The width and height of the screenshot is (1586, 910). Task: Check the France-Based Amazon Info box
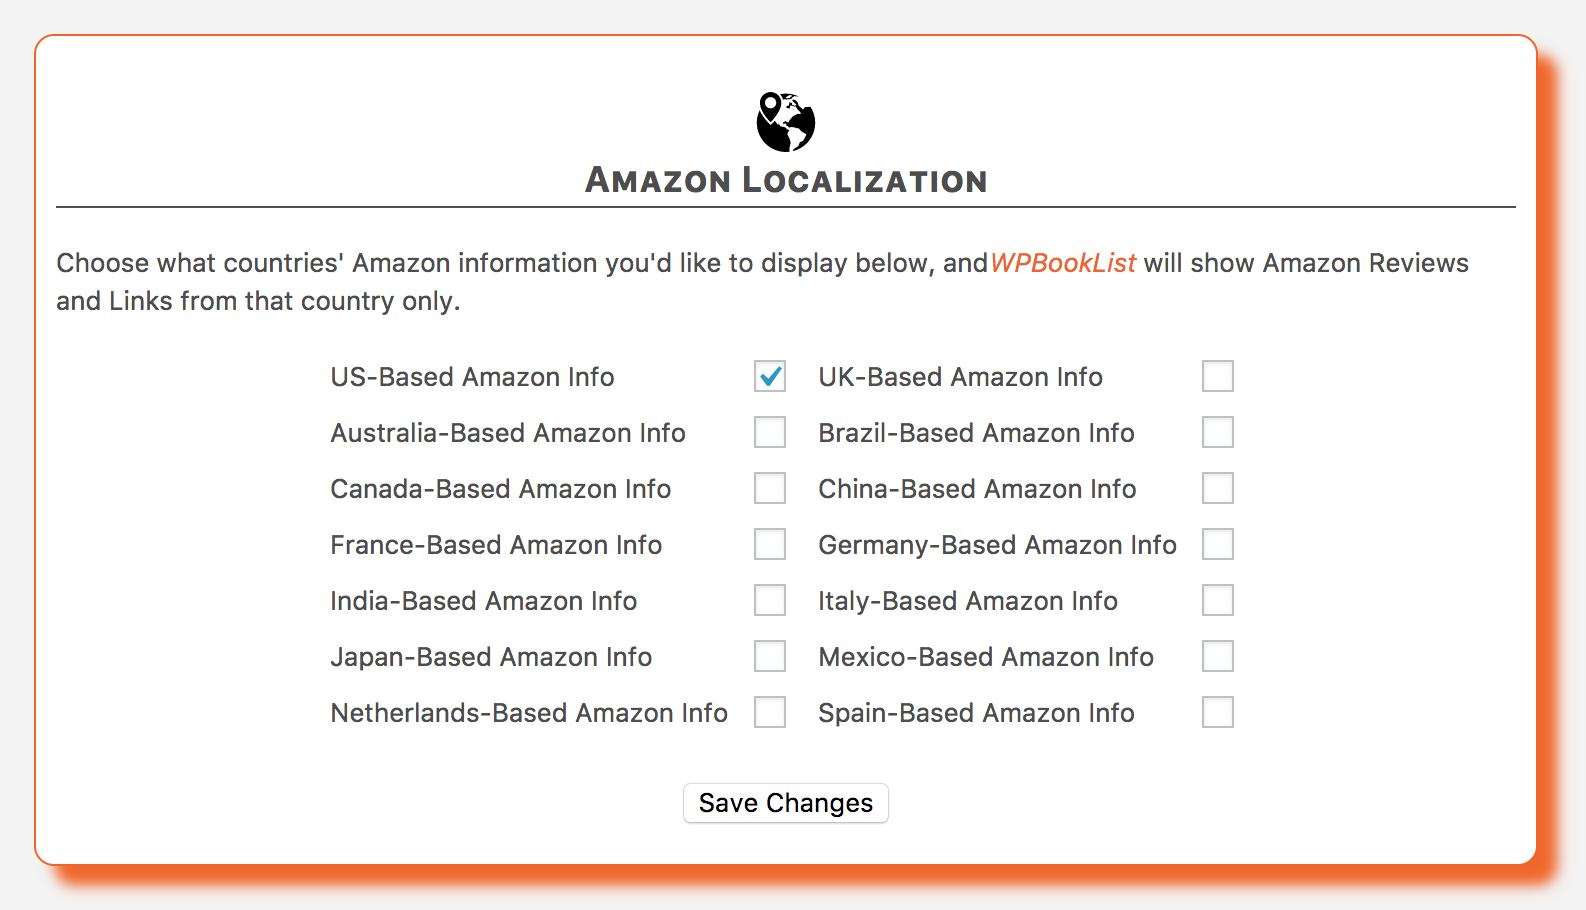pos(770,545)
